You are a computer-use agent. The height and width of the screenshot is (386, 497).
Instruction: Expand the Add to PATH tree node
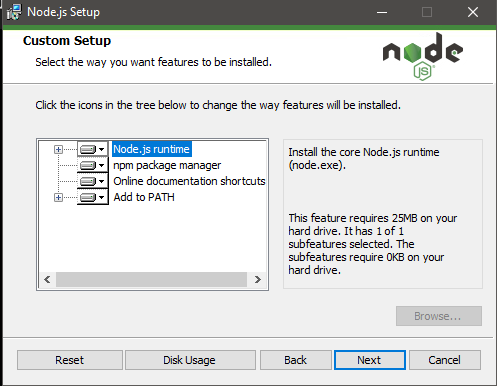click(x=58, y=197)
